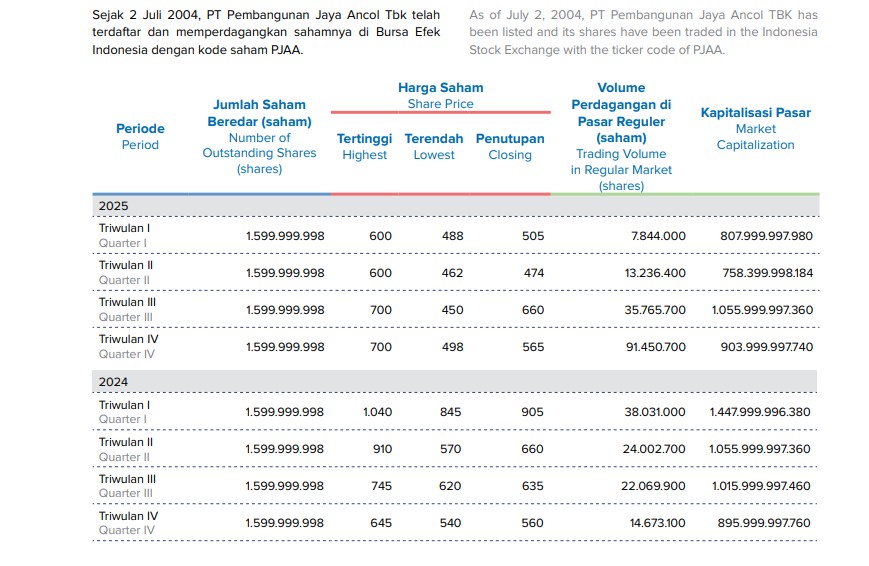Select market capitalization value 1.447.999.996.380
This screenshot has height=566, width=869.
click(760, 412)
